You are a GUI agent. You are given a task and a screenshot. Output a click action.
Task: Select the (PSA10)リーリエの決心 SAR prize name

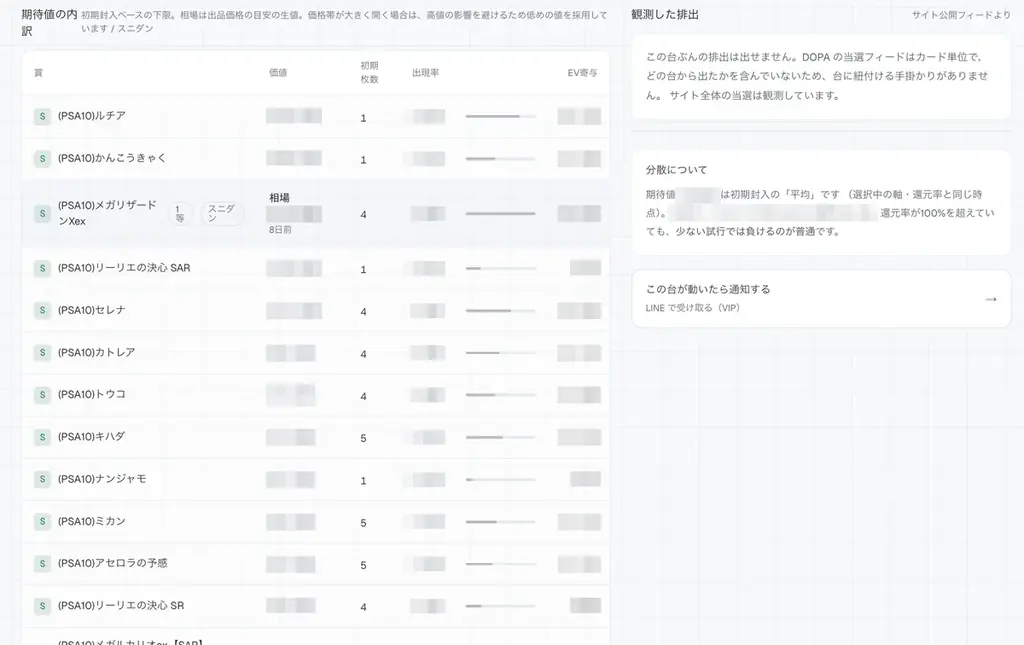coord(124,268)
